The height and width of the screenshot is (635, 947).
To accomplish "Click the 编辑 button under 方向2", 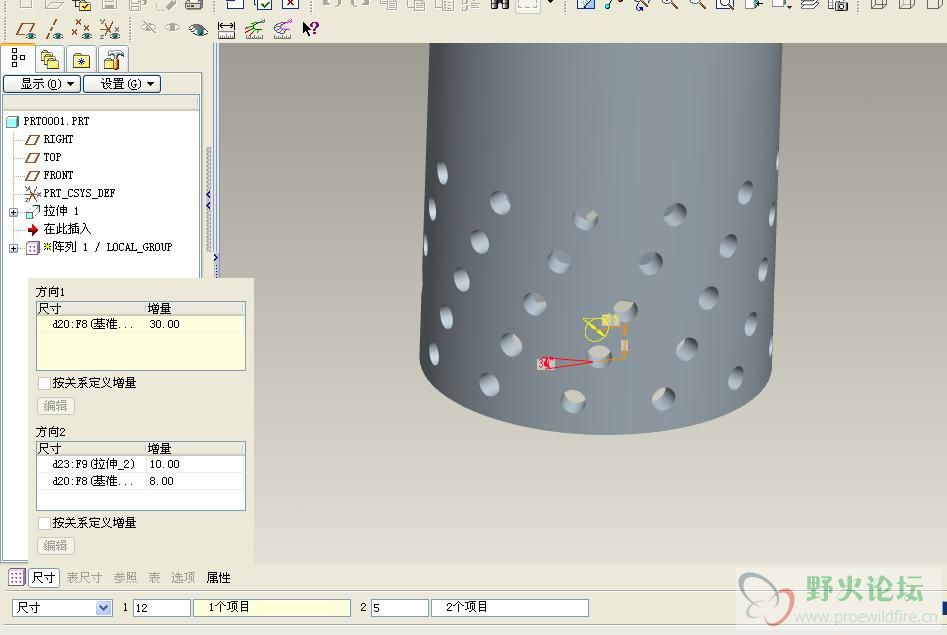I will pos(56,546).
